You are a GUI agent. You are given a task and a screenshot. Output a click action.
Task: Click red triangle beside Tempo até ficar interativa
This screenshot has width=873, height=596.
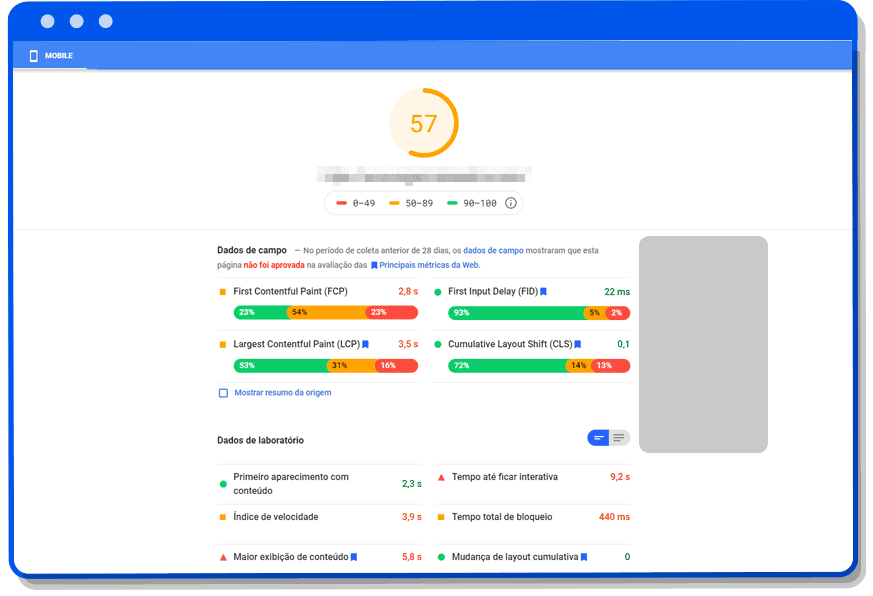point(442,477)
